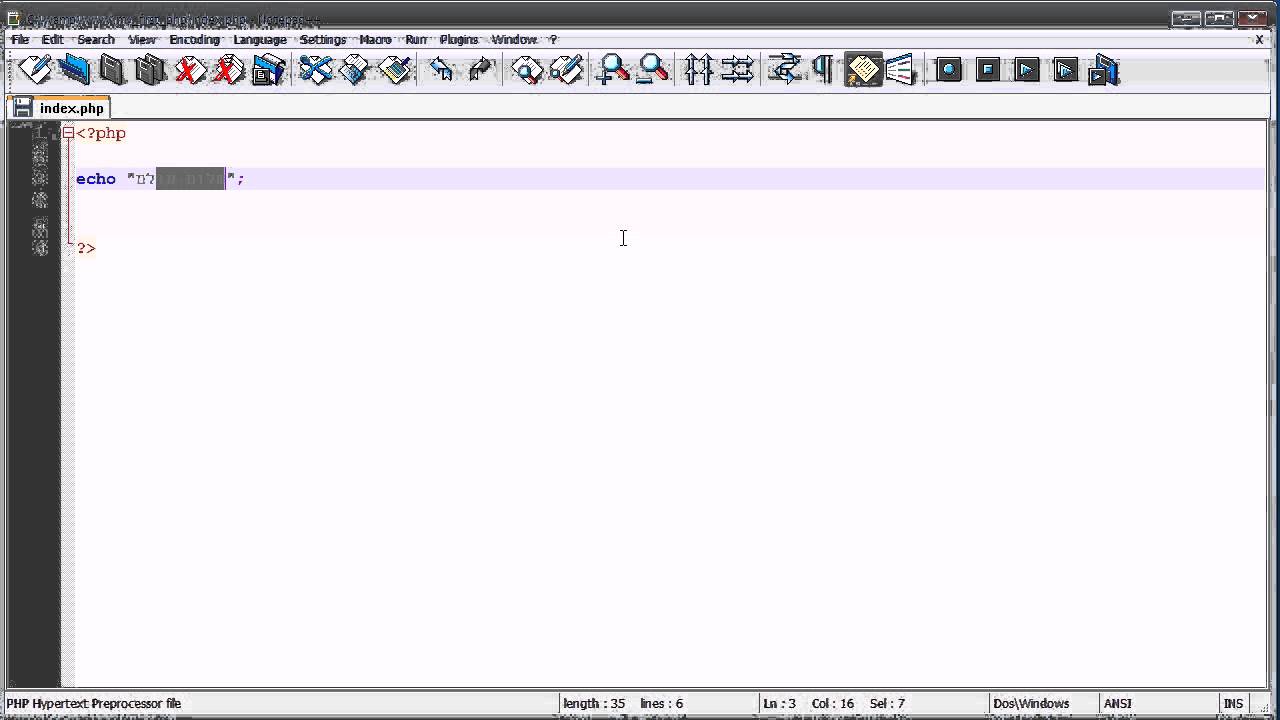Click the New file toolbar icon

[x=35, y=70]
